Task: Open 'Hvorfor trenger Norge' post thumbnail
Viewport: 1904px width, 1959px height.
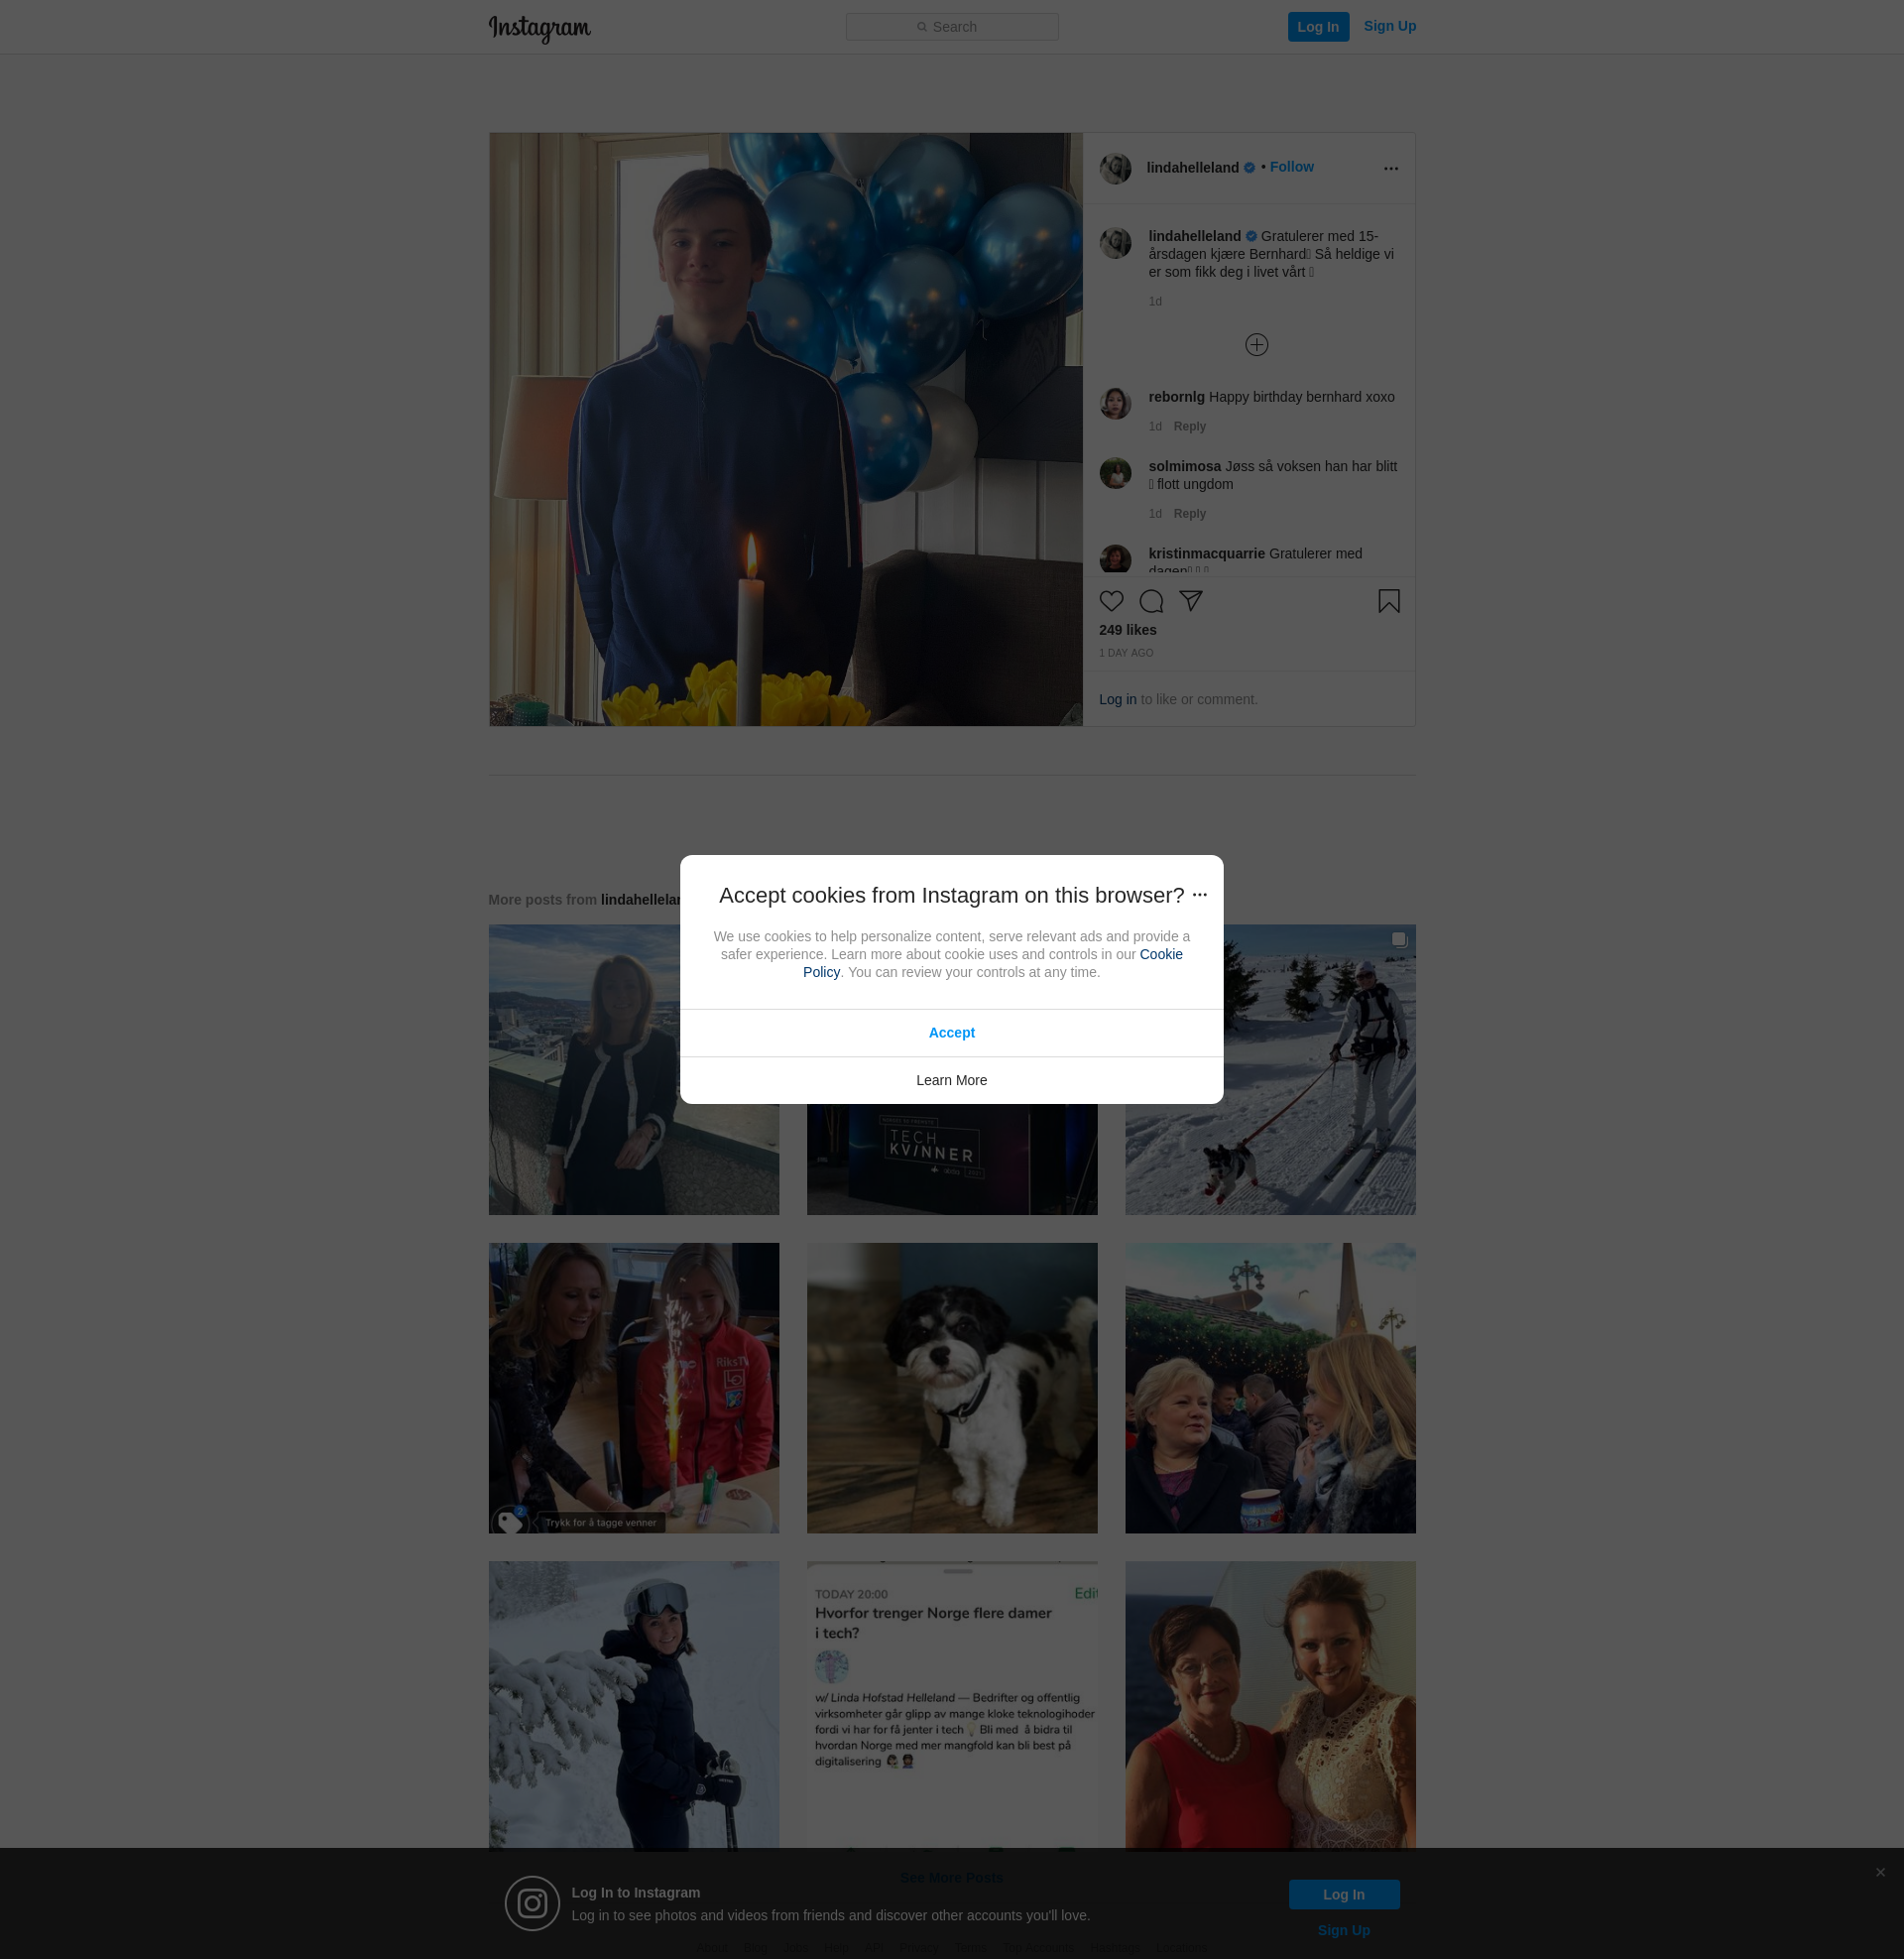Action: (951, 1706)
